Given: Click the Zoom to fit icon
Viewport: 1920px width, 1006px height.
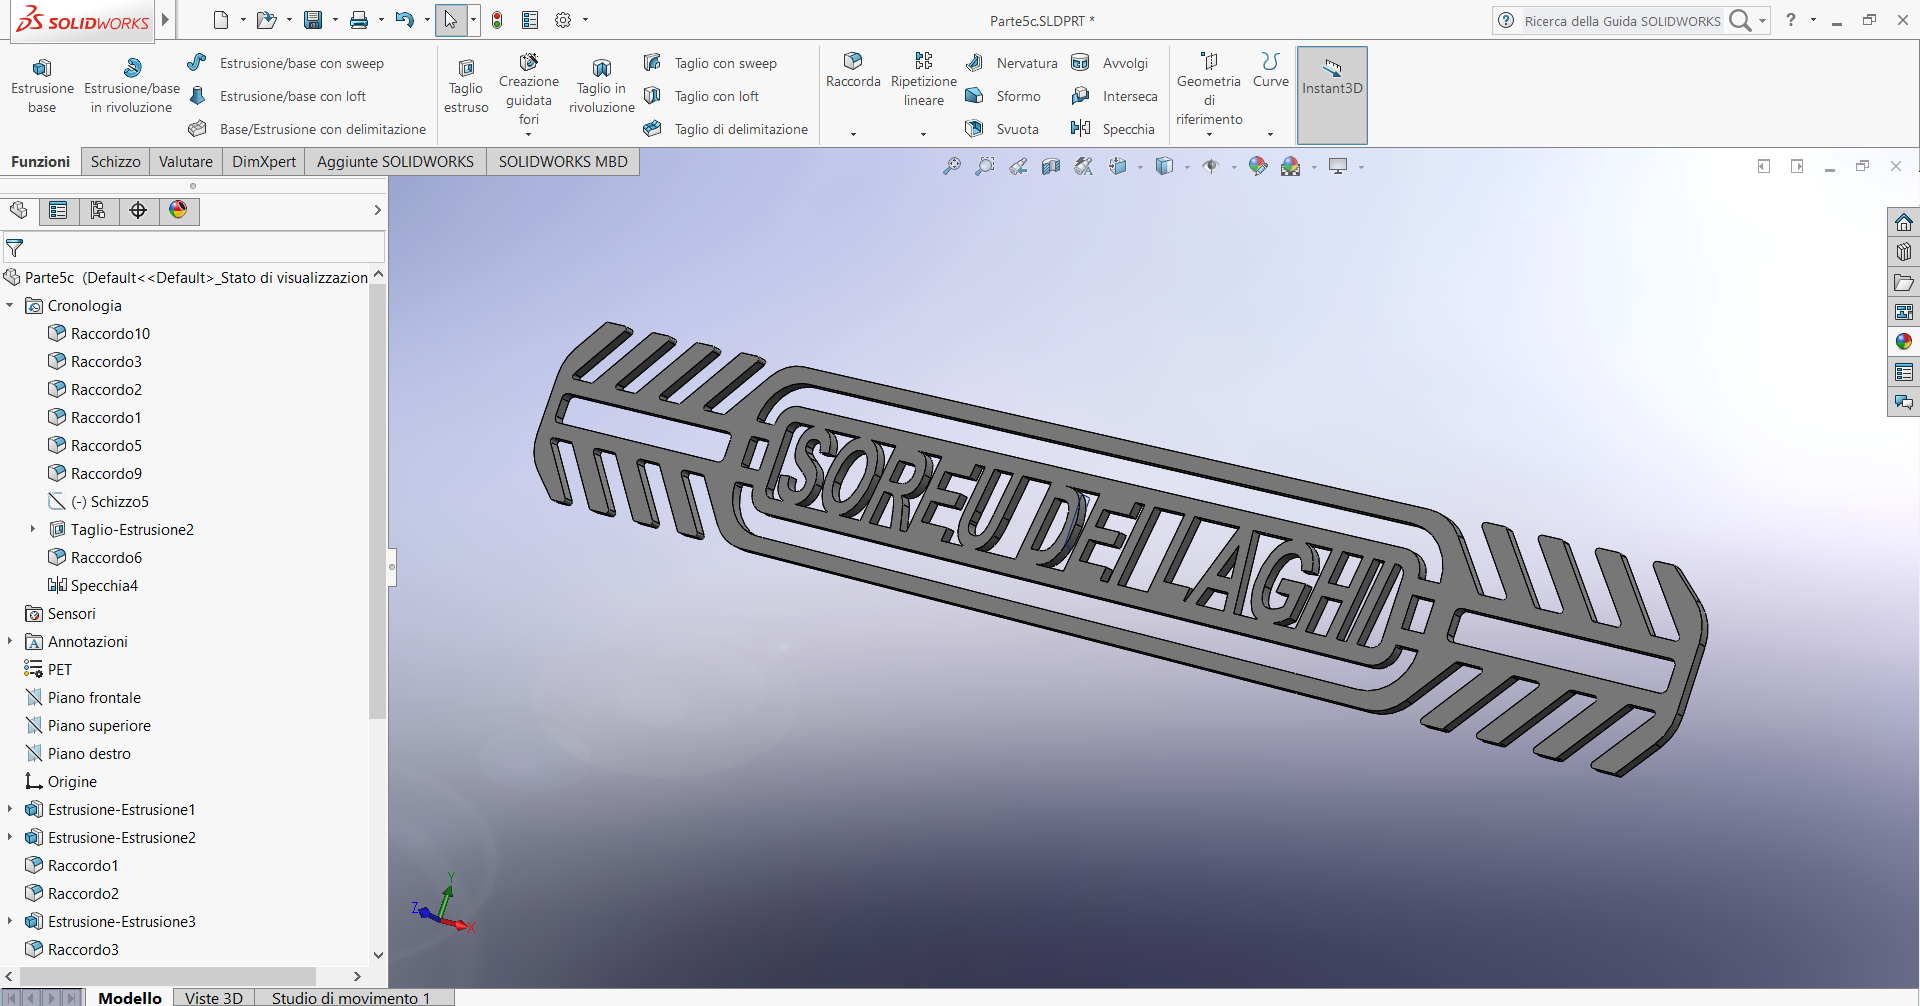Looking at the screenshot, I should (x=952, y=166).
